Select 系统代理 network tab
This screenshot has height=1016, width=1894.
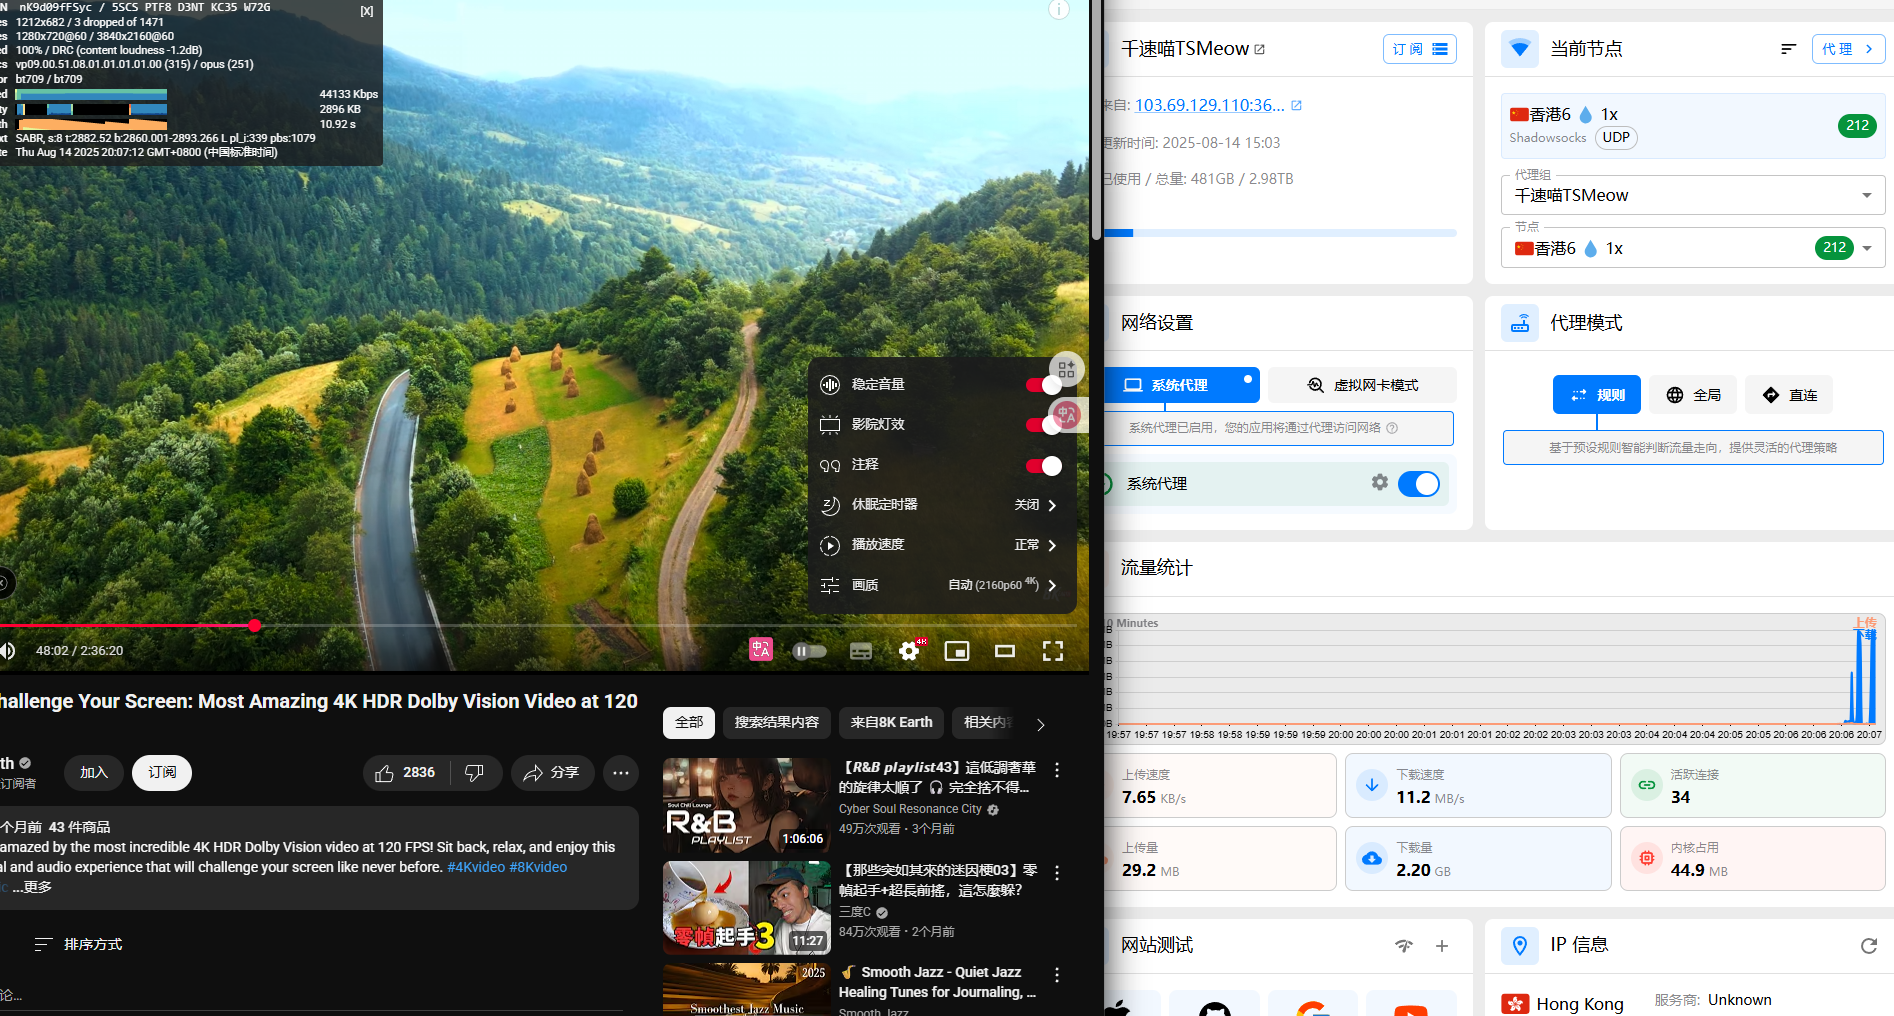[x=1180, y=385]
